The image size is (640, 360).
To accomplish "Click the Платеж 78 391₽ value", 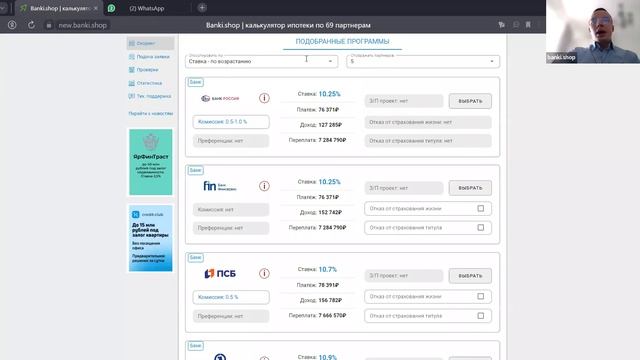I will pyautogui.click(x=329, y=285).
